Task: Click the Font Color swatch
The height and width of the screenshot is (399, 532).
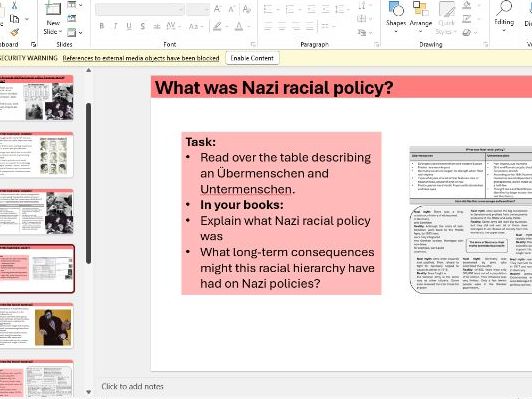Action: point(239,26)
